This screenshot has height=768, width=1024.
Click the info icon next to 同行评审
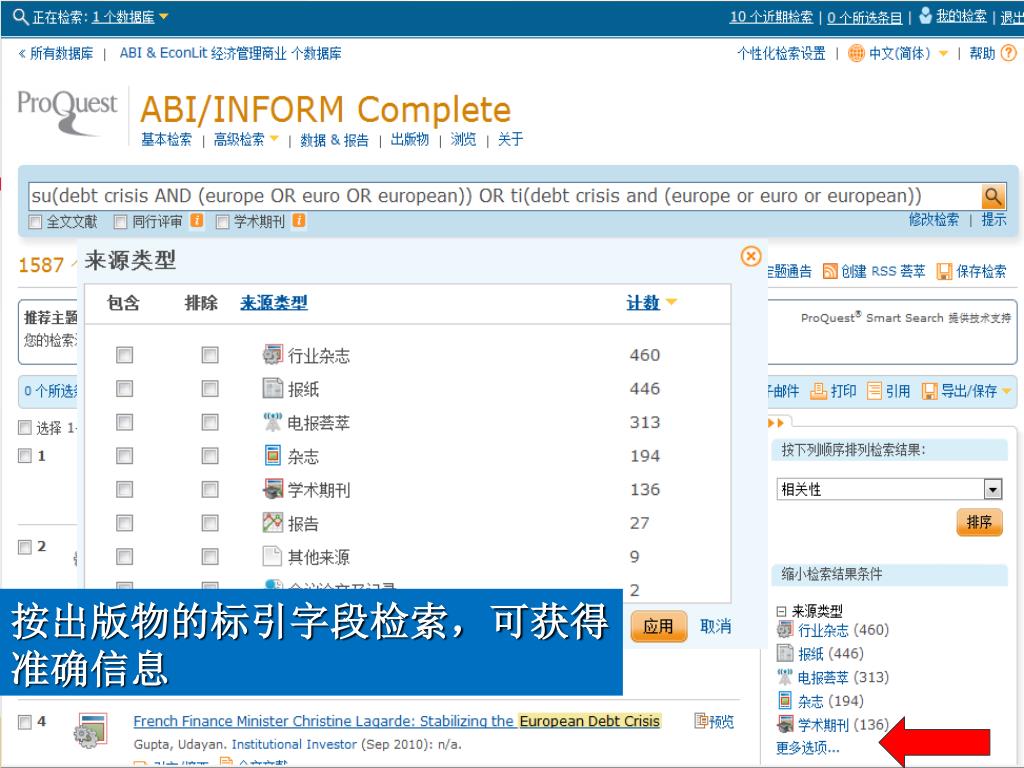pyautogui.click(x=197, y=221)
